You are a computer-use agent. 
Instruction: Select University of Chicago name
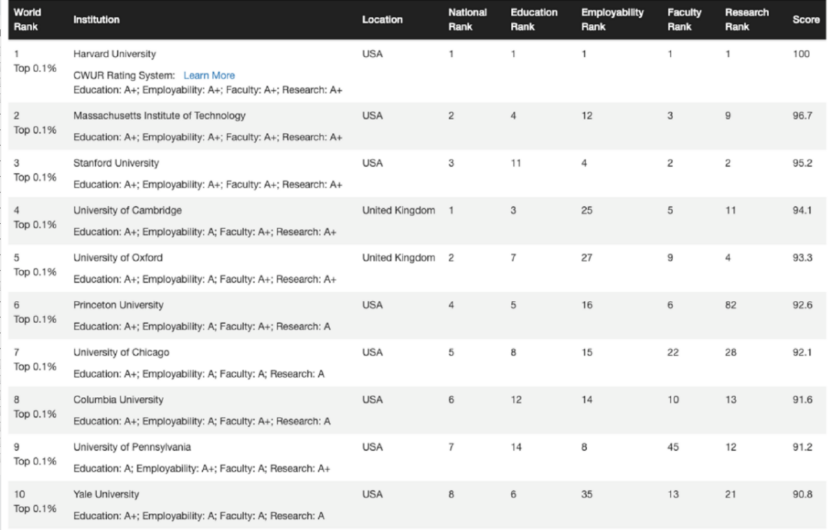pyautogui.click(x=121, y=352)
